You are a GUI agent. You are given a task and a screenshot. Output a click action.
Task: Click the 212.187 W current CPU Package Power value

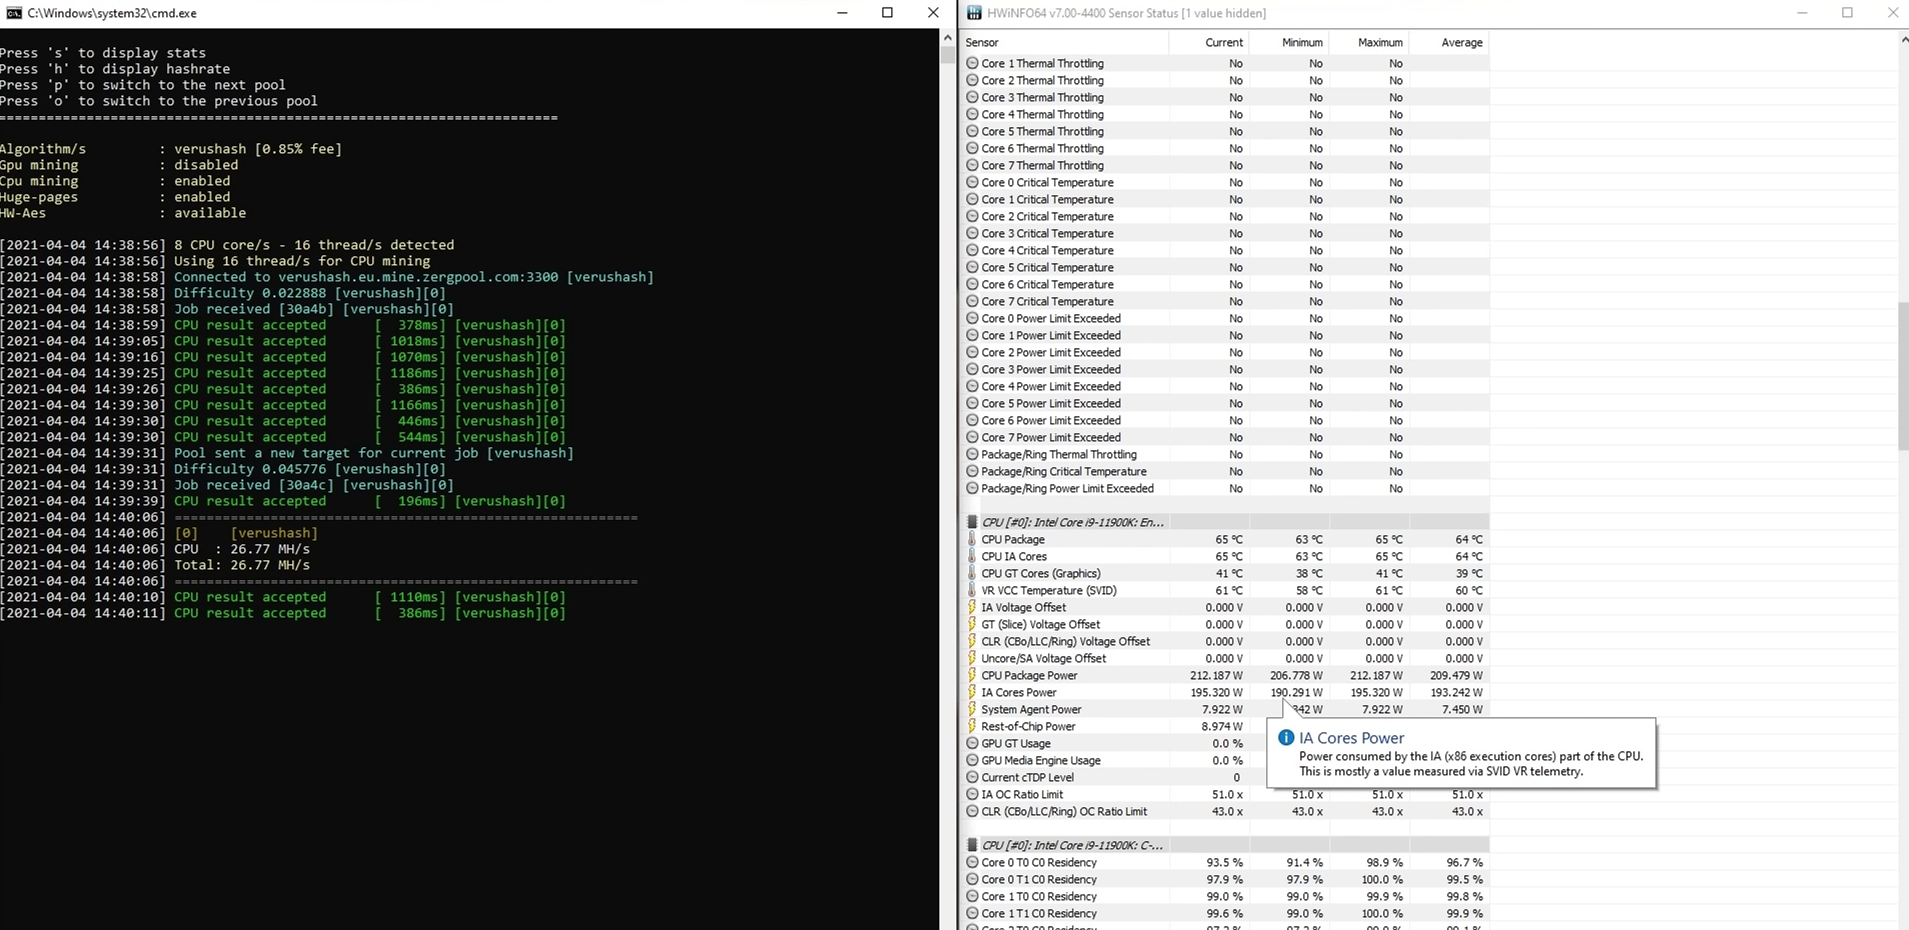pos(1216,675)
